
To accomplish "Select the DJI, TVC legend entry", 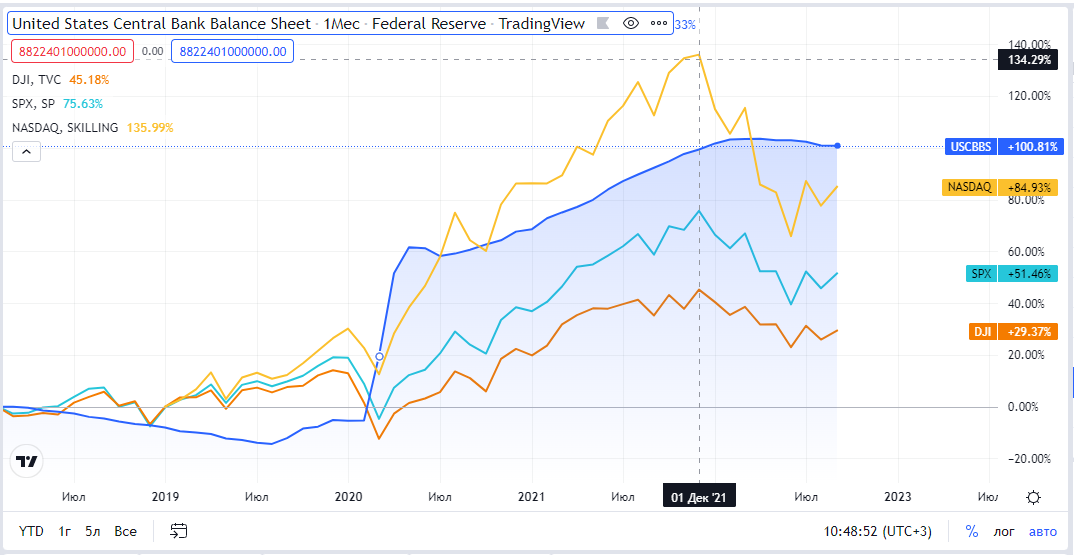I will [36, 79].
